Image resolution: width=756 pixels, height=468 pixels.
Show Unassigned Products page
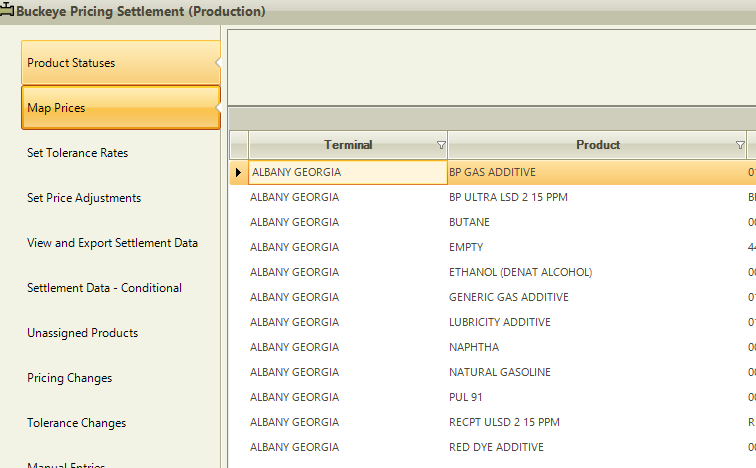point(82,333)
